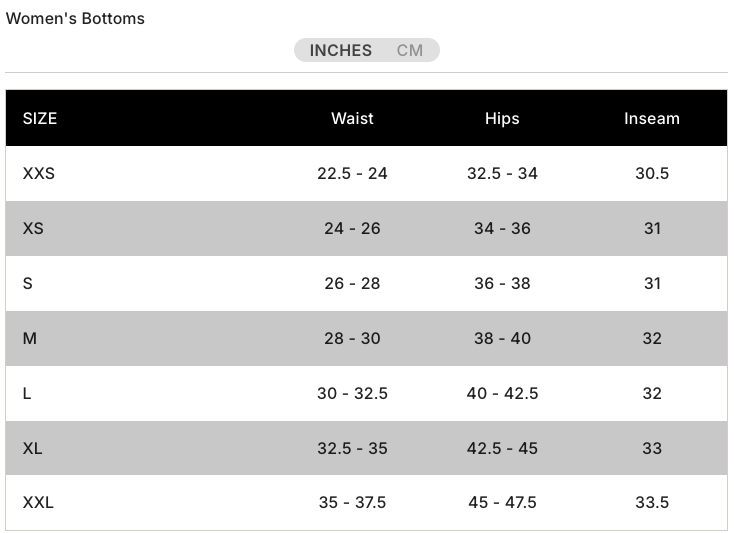Click the 22.5 - 24 waist value

pos(352,173)
